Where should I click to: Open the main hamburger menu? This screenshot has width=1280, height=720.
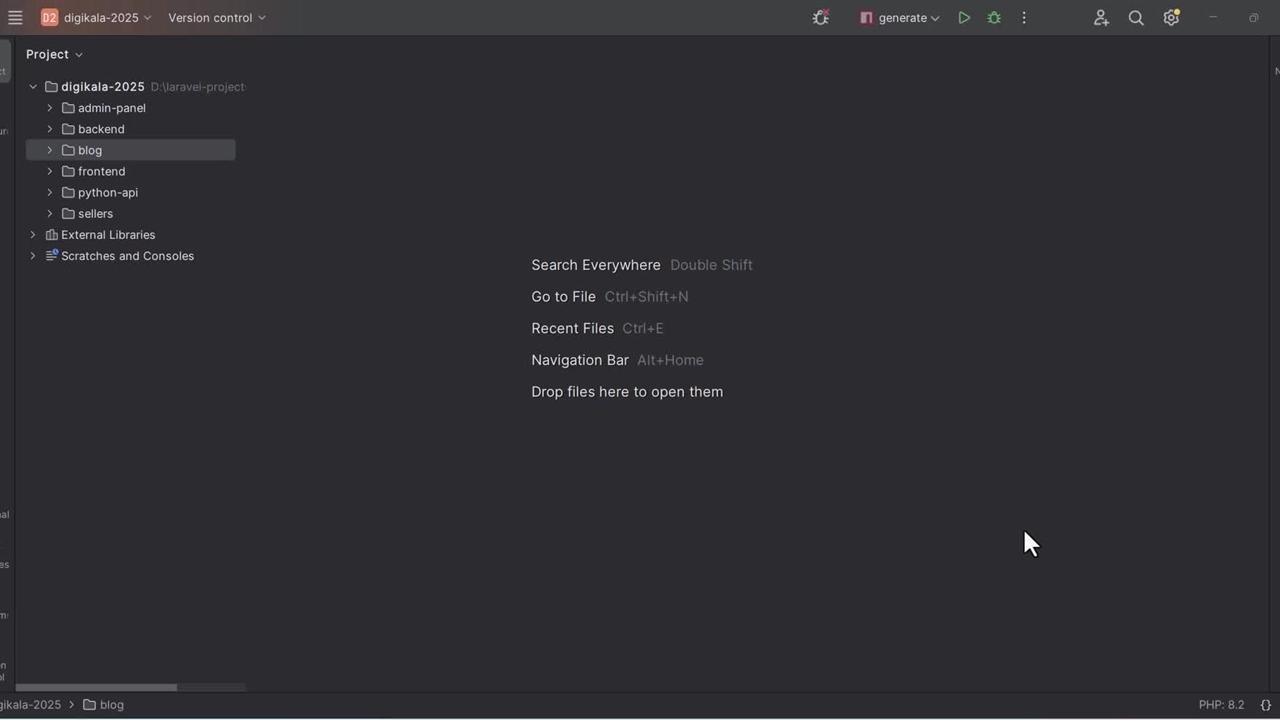click(x=15, y=18)
